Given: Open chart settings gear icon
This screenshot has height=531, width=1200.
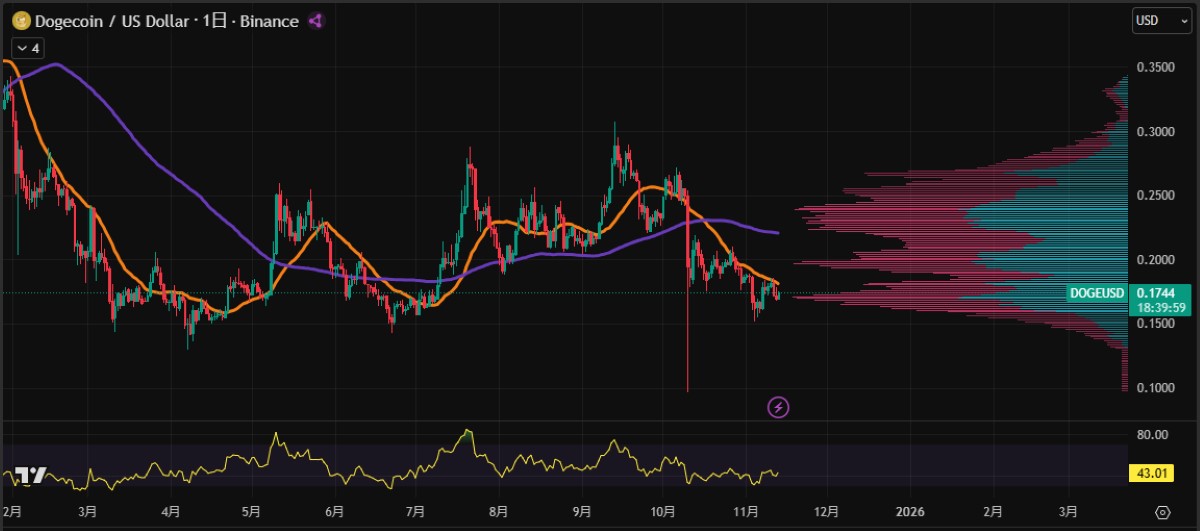Looking at the screenshot, I should (1161, 511).
